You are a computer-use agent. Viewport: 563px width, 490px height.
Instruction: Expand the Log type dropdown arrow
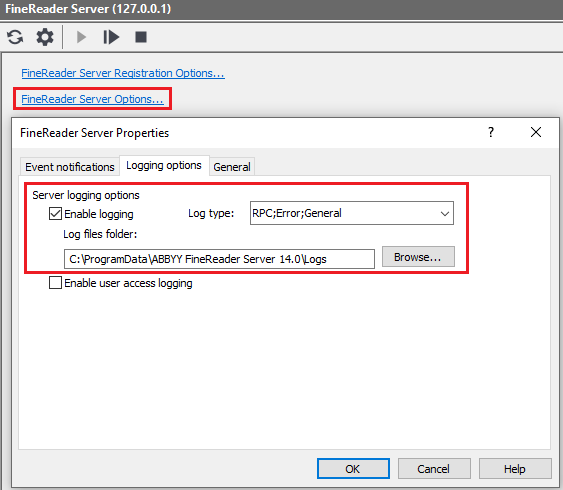point(445,214)
